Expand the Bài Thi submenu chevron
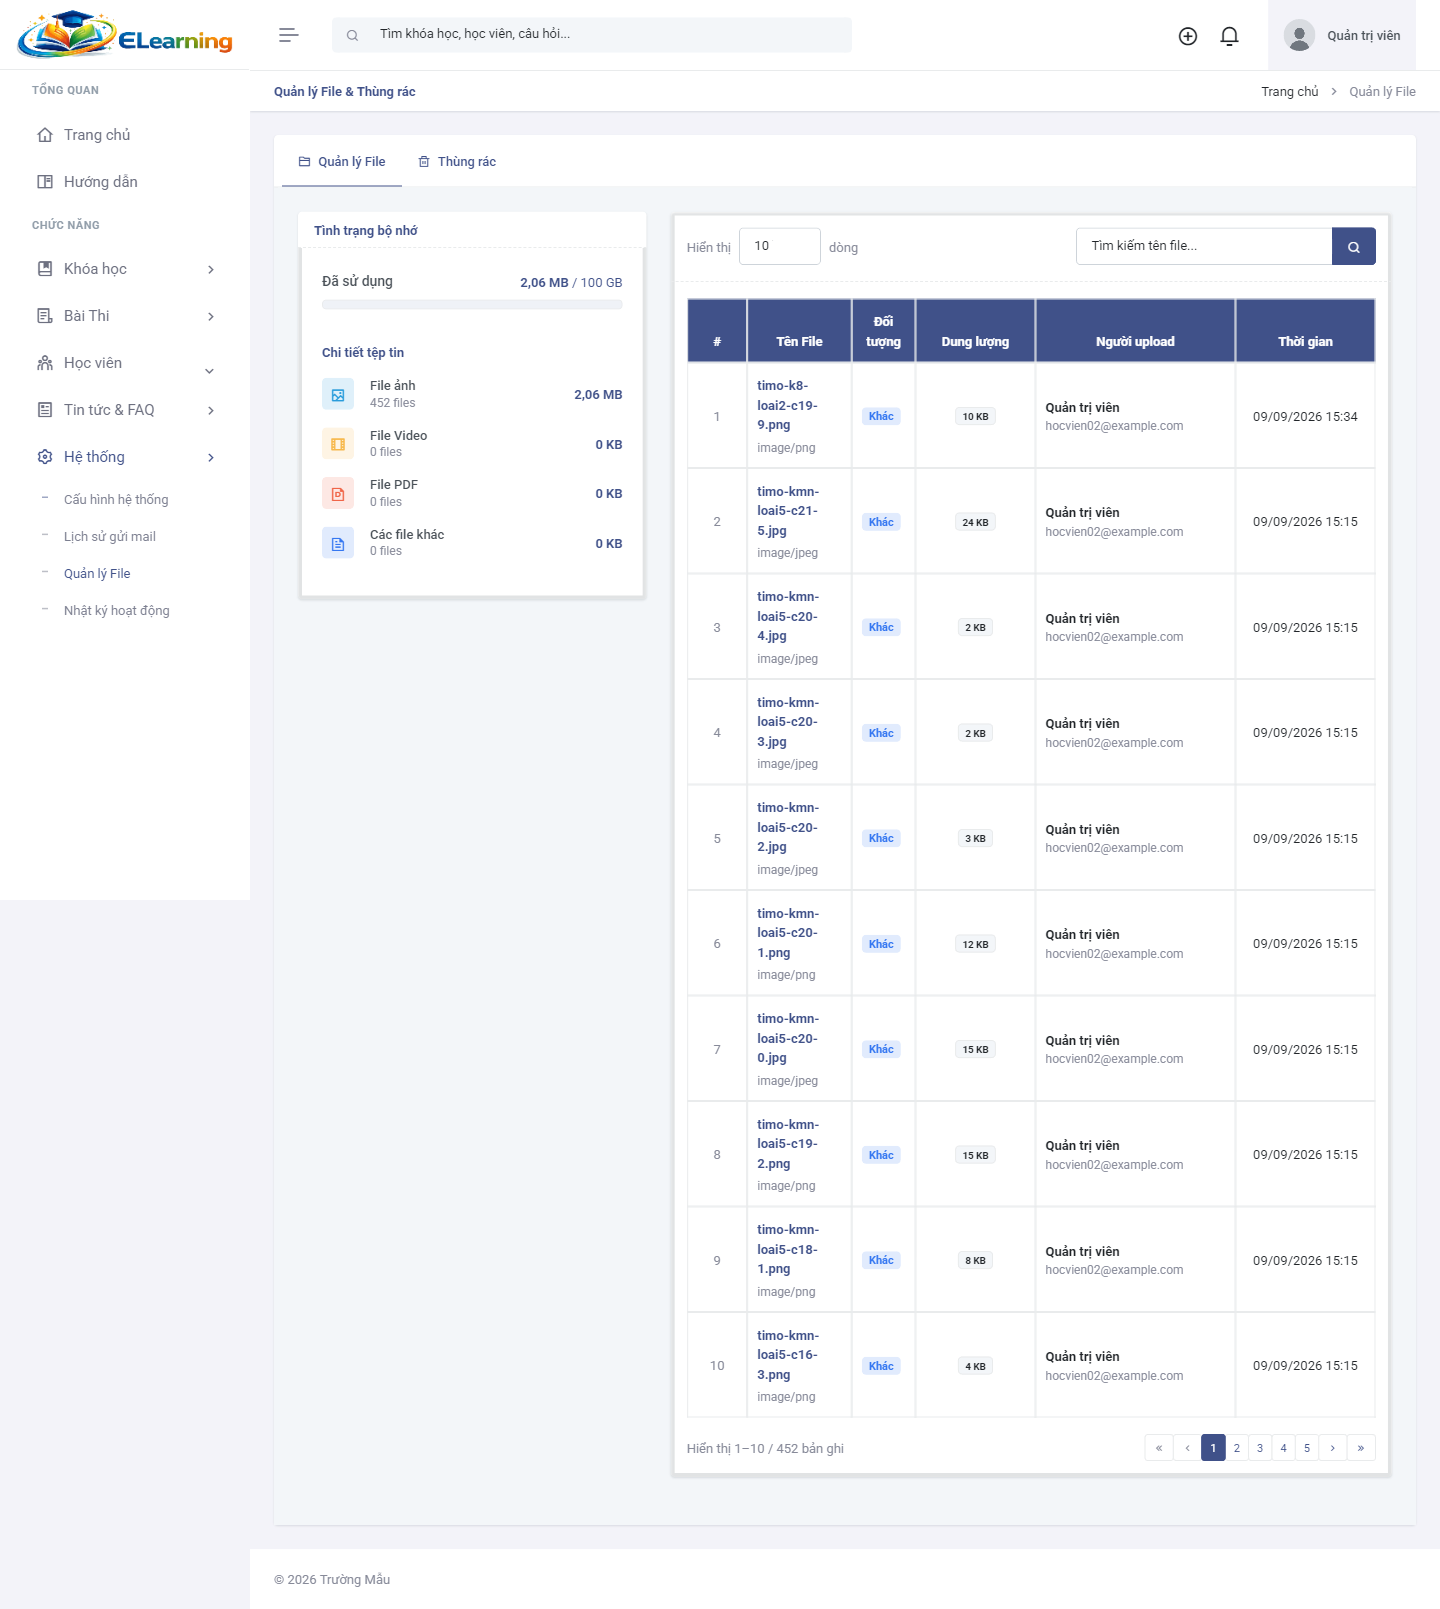 211,317
